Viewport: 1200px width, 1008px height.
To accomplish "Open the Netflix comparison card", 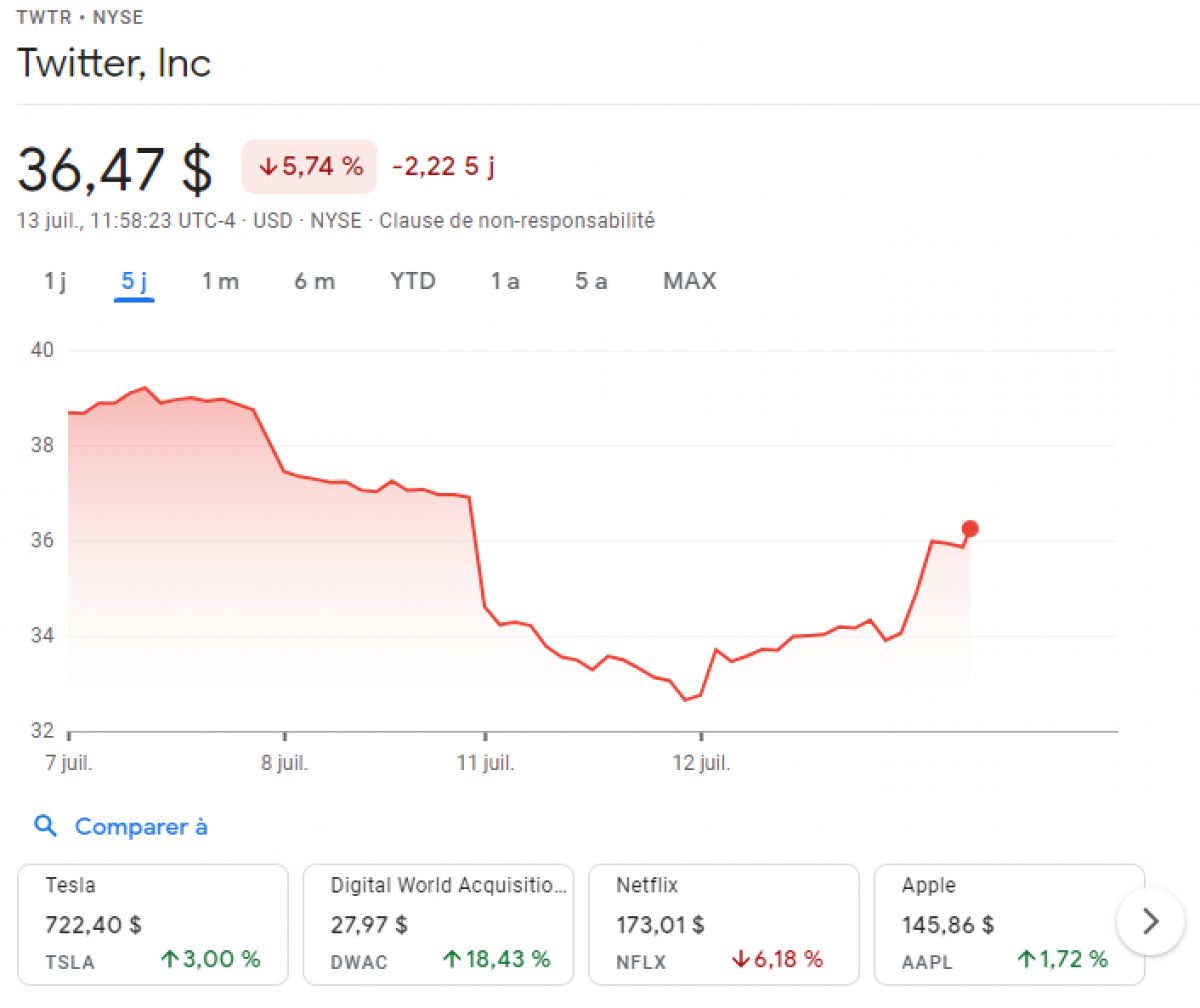I will point(724,922).
